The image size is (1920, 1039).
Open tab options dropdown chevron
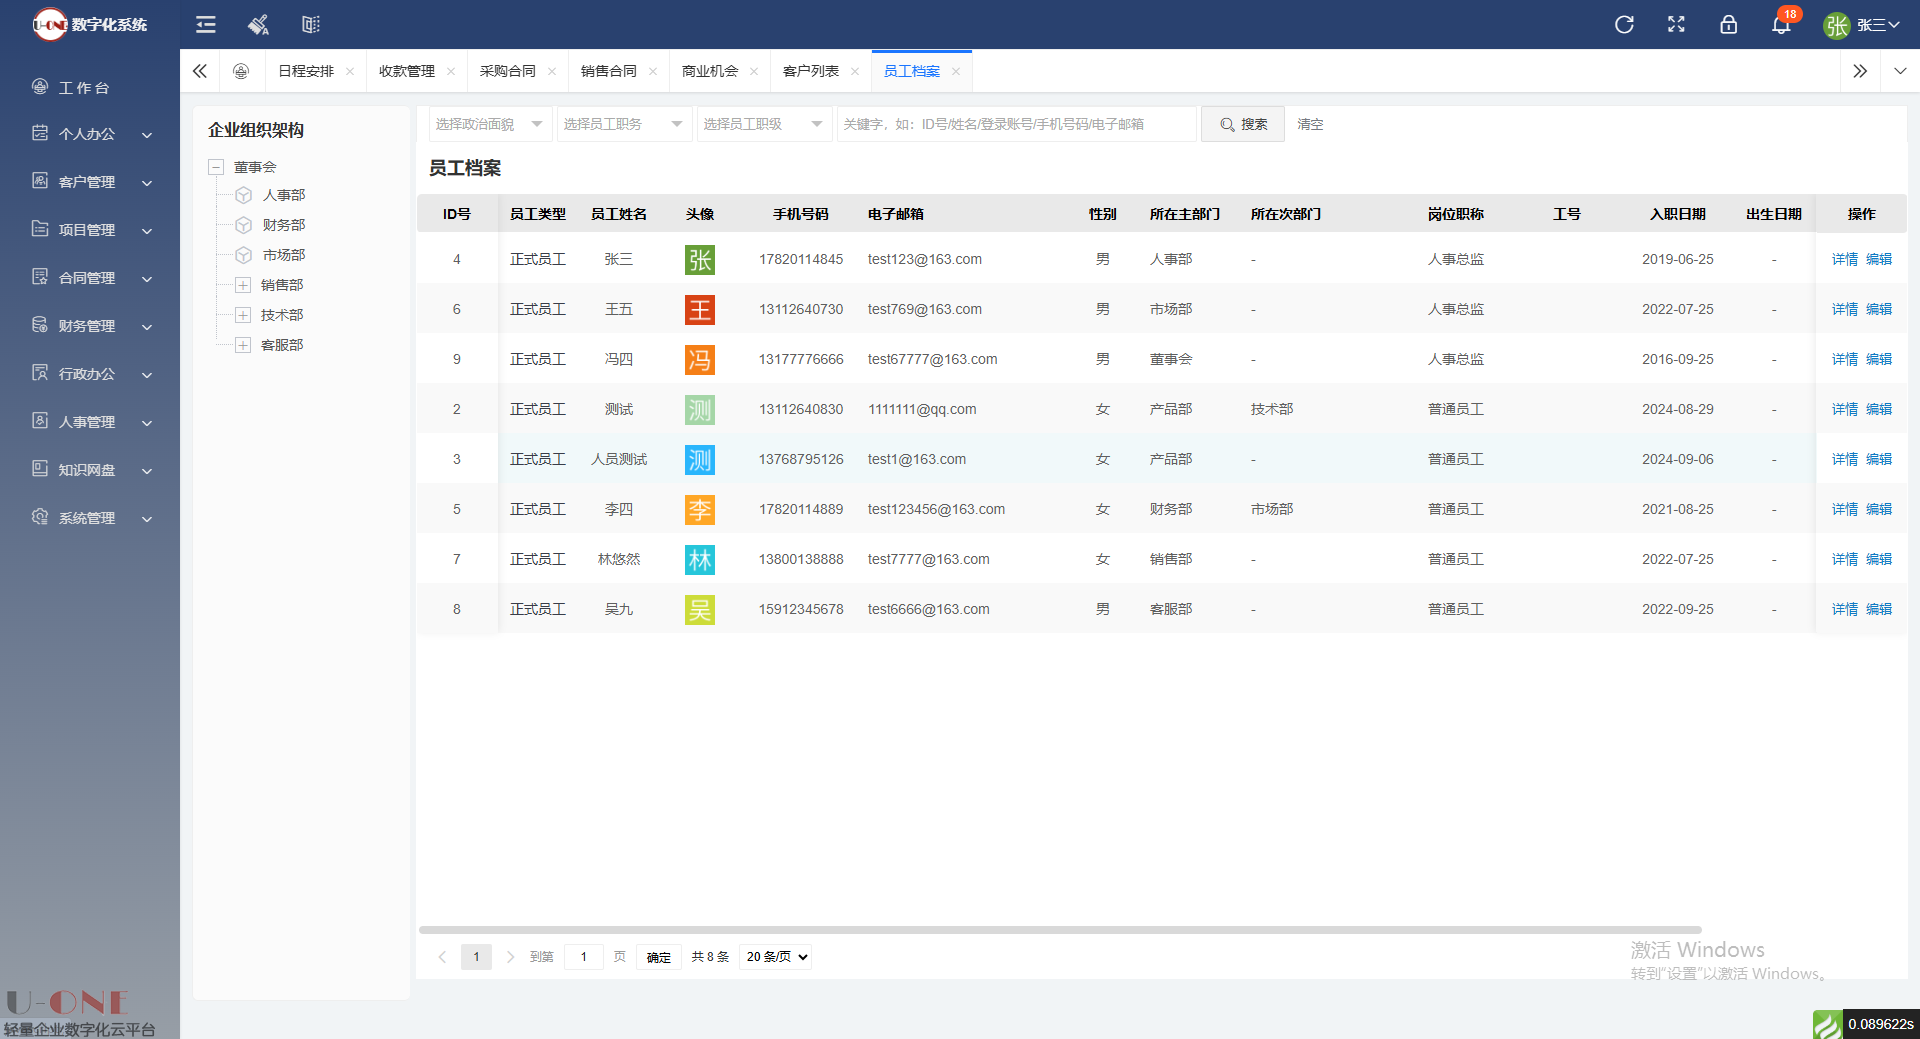1900,71
